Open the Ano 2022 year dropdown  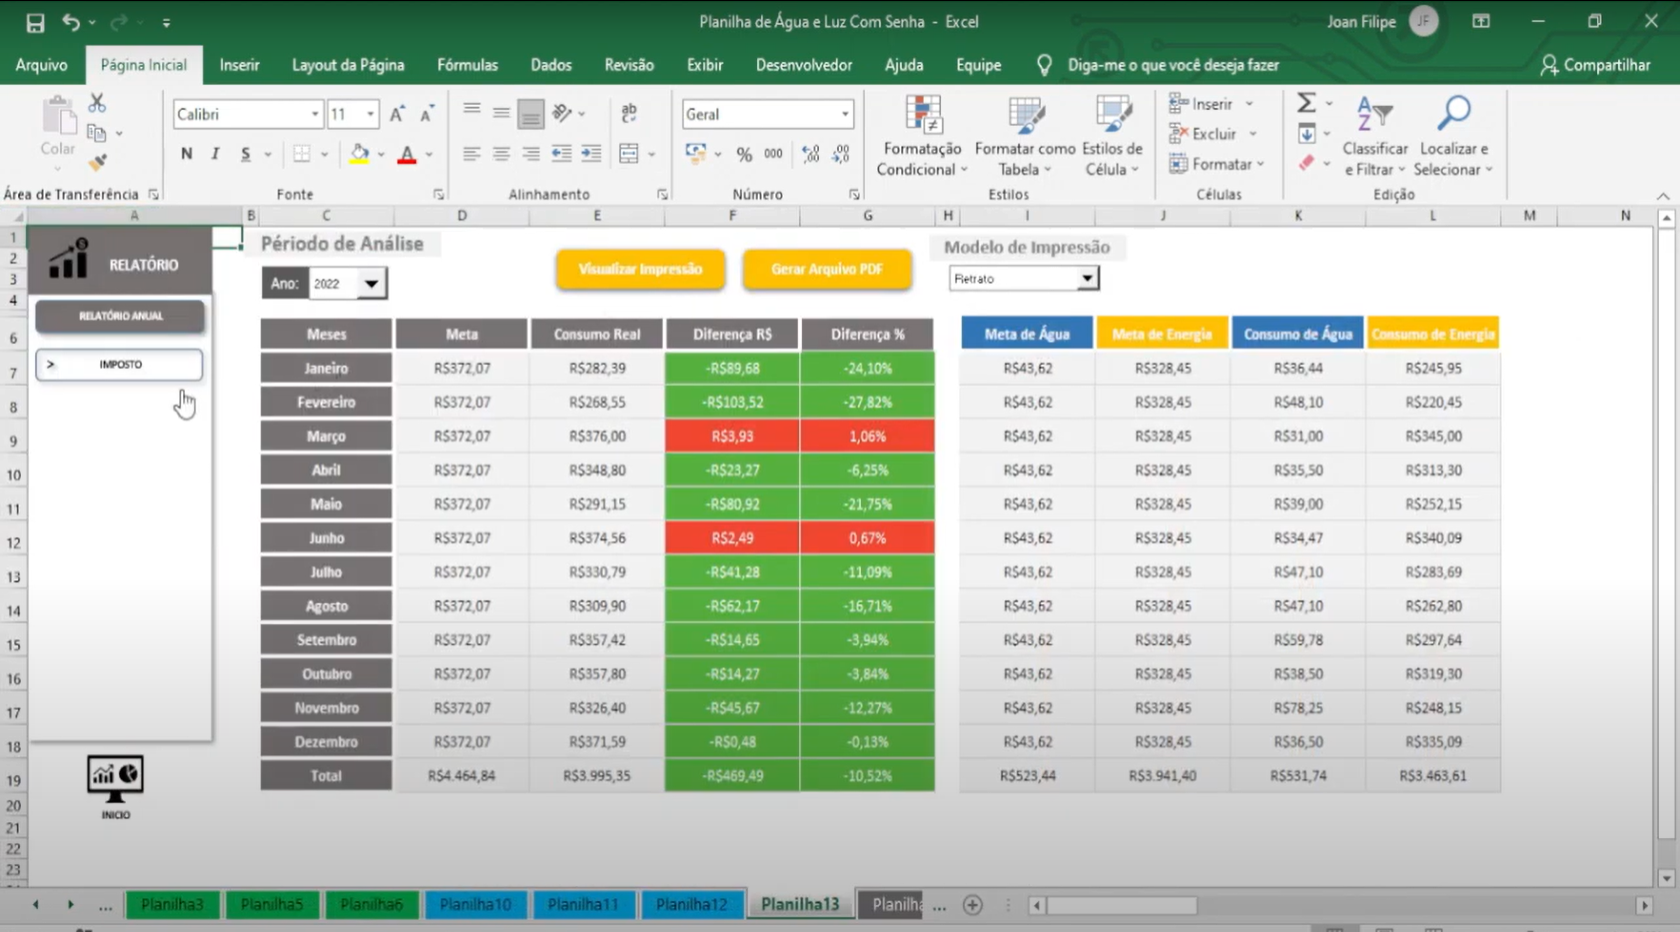click(371, 284)
